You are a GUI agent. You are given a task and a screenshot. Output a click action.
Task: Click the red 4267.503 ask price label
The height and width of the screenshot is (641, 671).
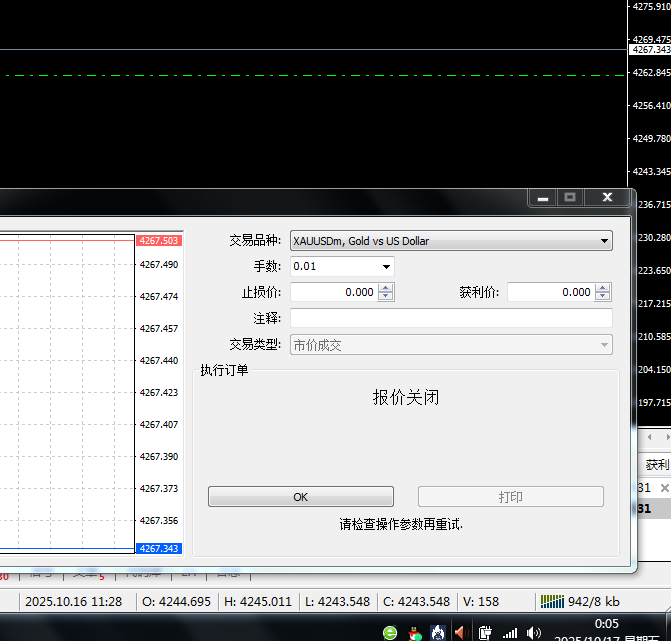click(159, 240)
